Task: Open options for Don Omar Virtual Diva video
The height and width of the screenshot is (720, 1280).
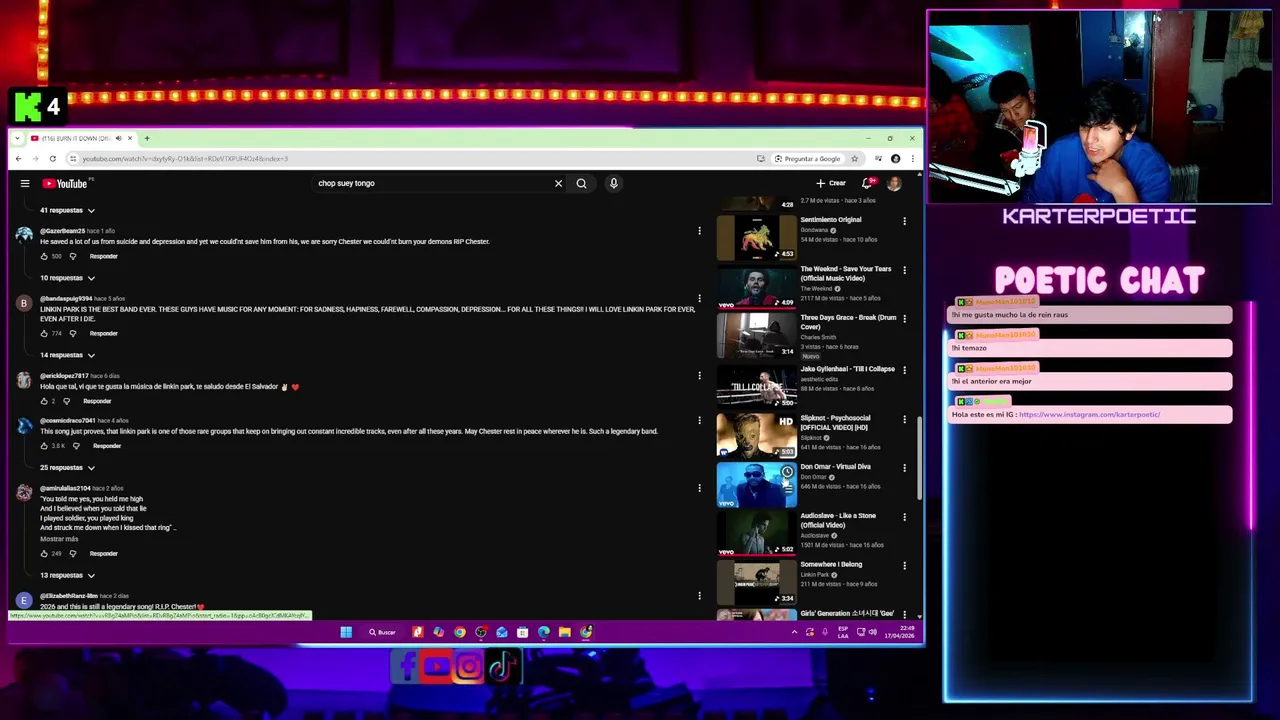Action: (904, 468)
